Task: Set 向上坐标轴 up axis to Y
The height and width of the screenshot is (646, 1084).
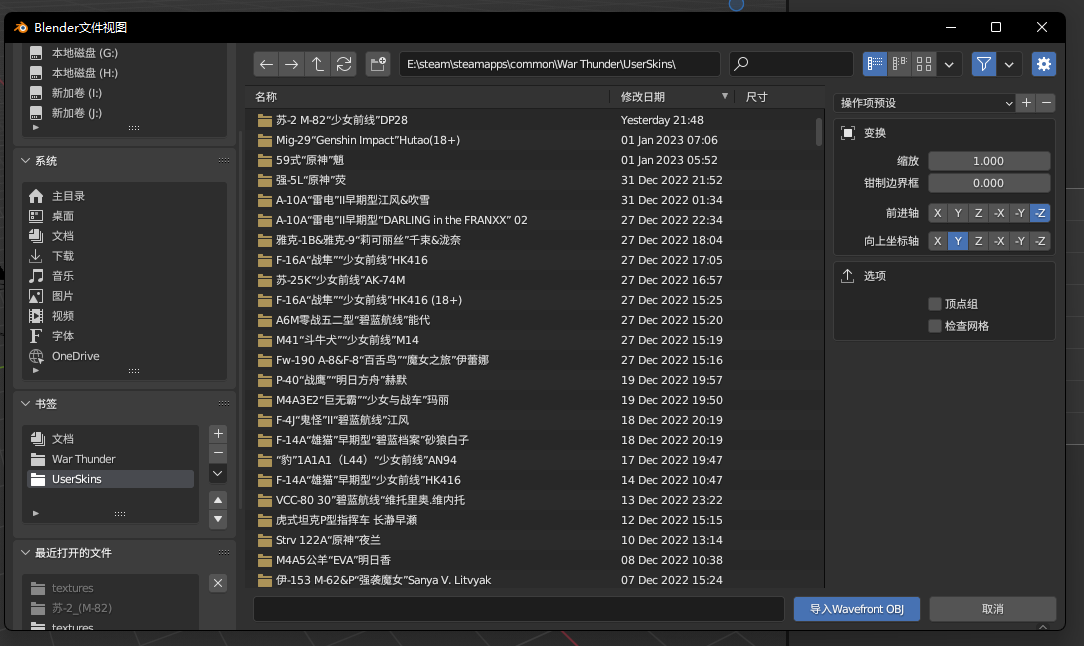Action: (x=958, y=241)
